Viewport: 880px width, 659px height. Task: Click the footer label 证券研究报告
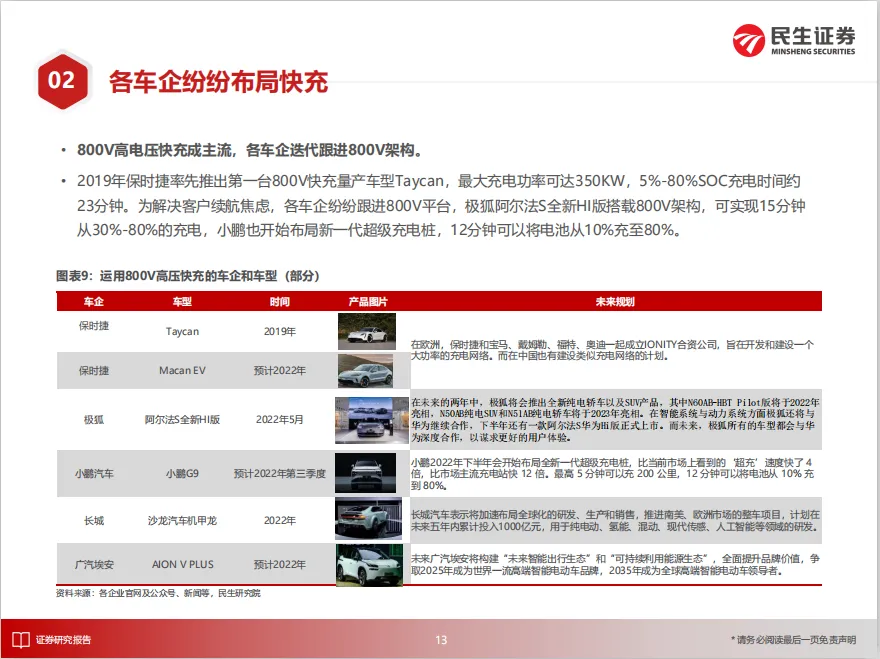(63, 639)
